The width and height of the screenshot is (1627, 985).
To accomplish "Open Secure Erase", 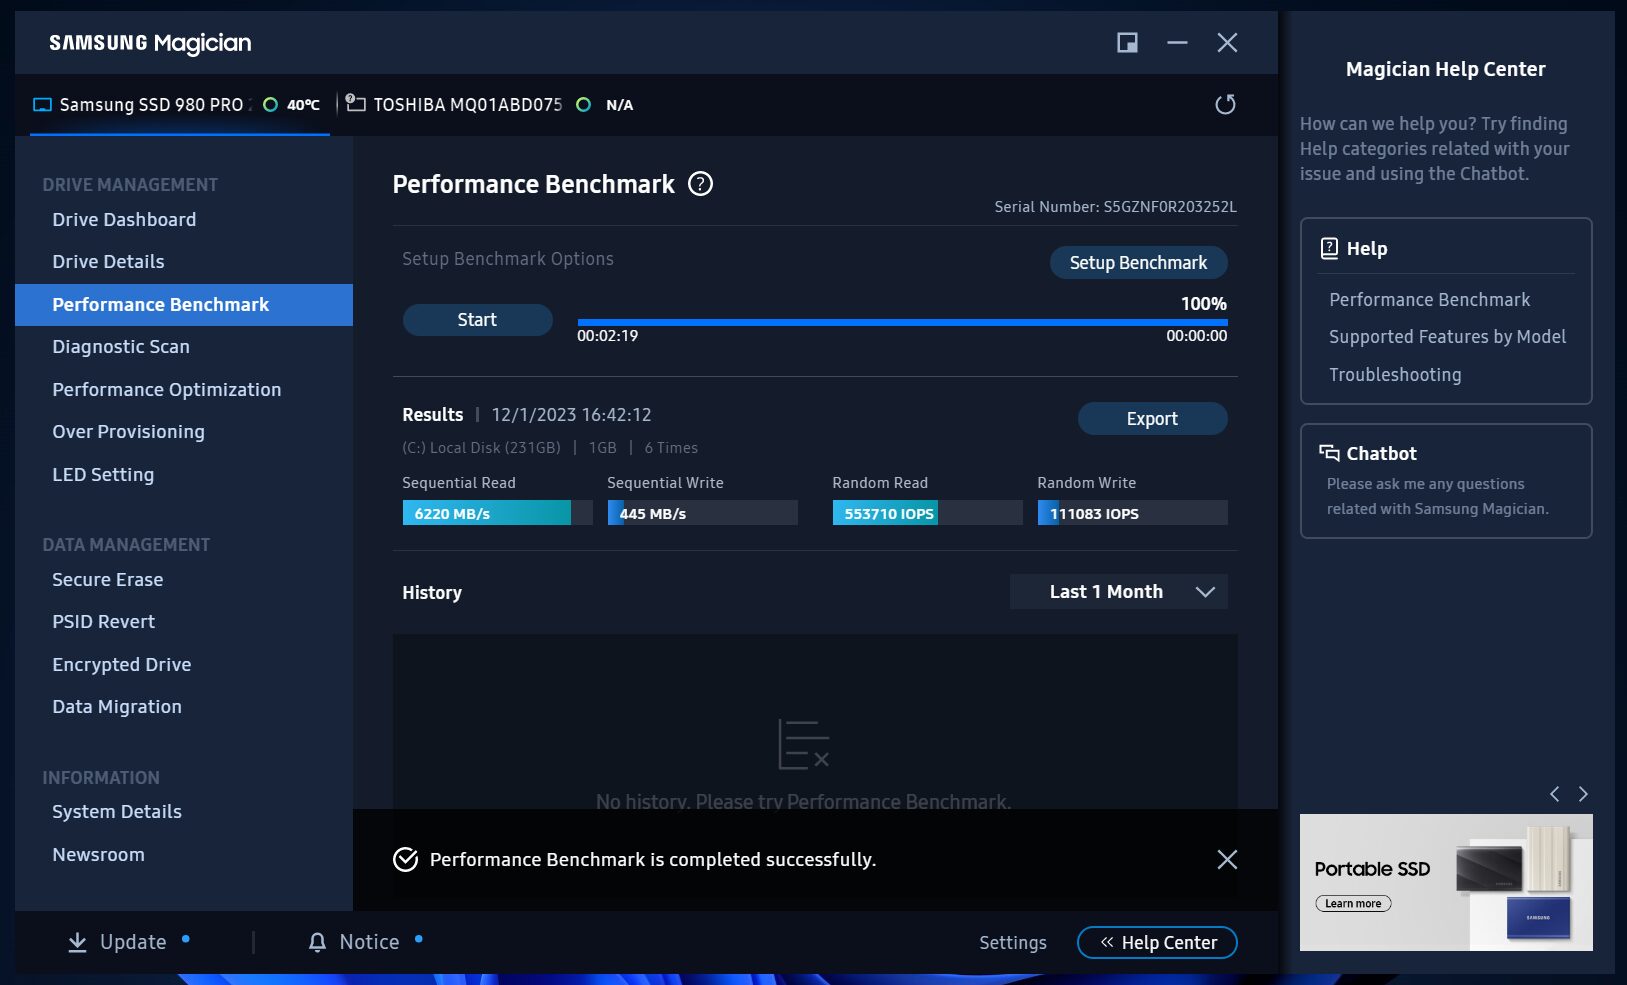I will pyautogui.click(x=108, y=580).
